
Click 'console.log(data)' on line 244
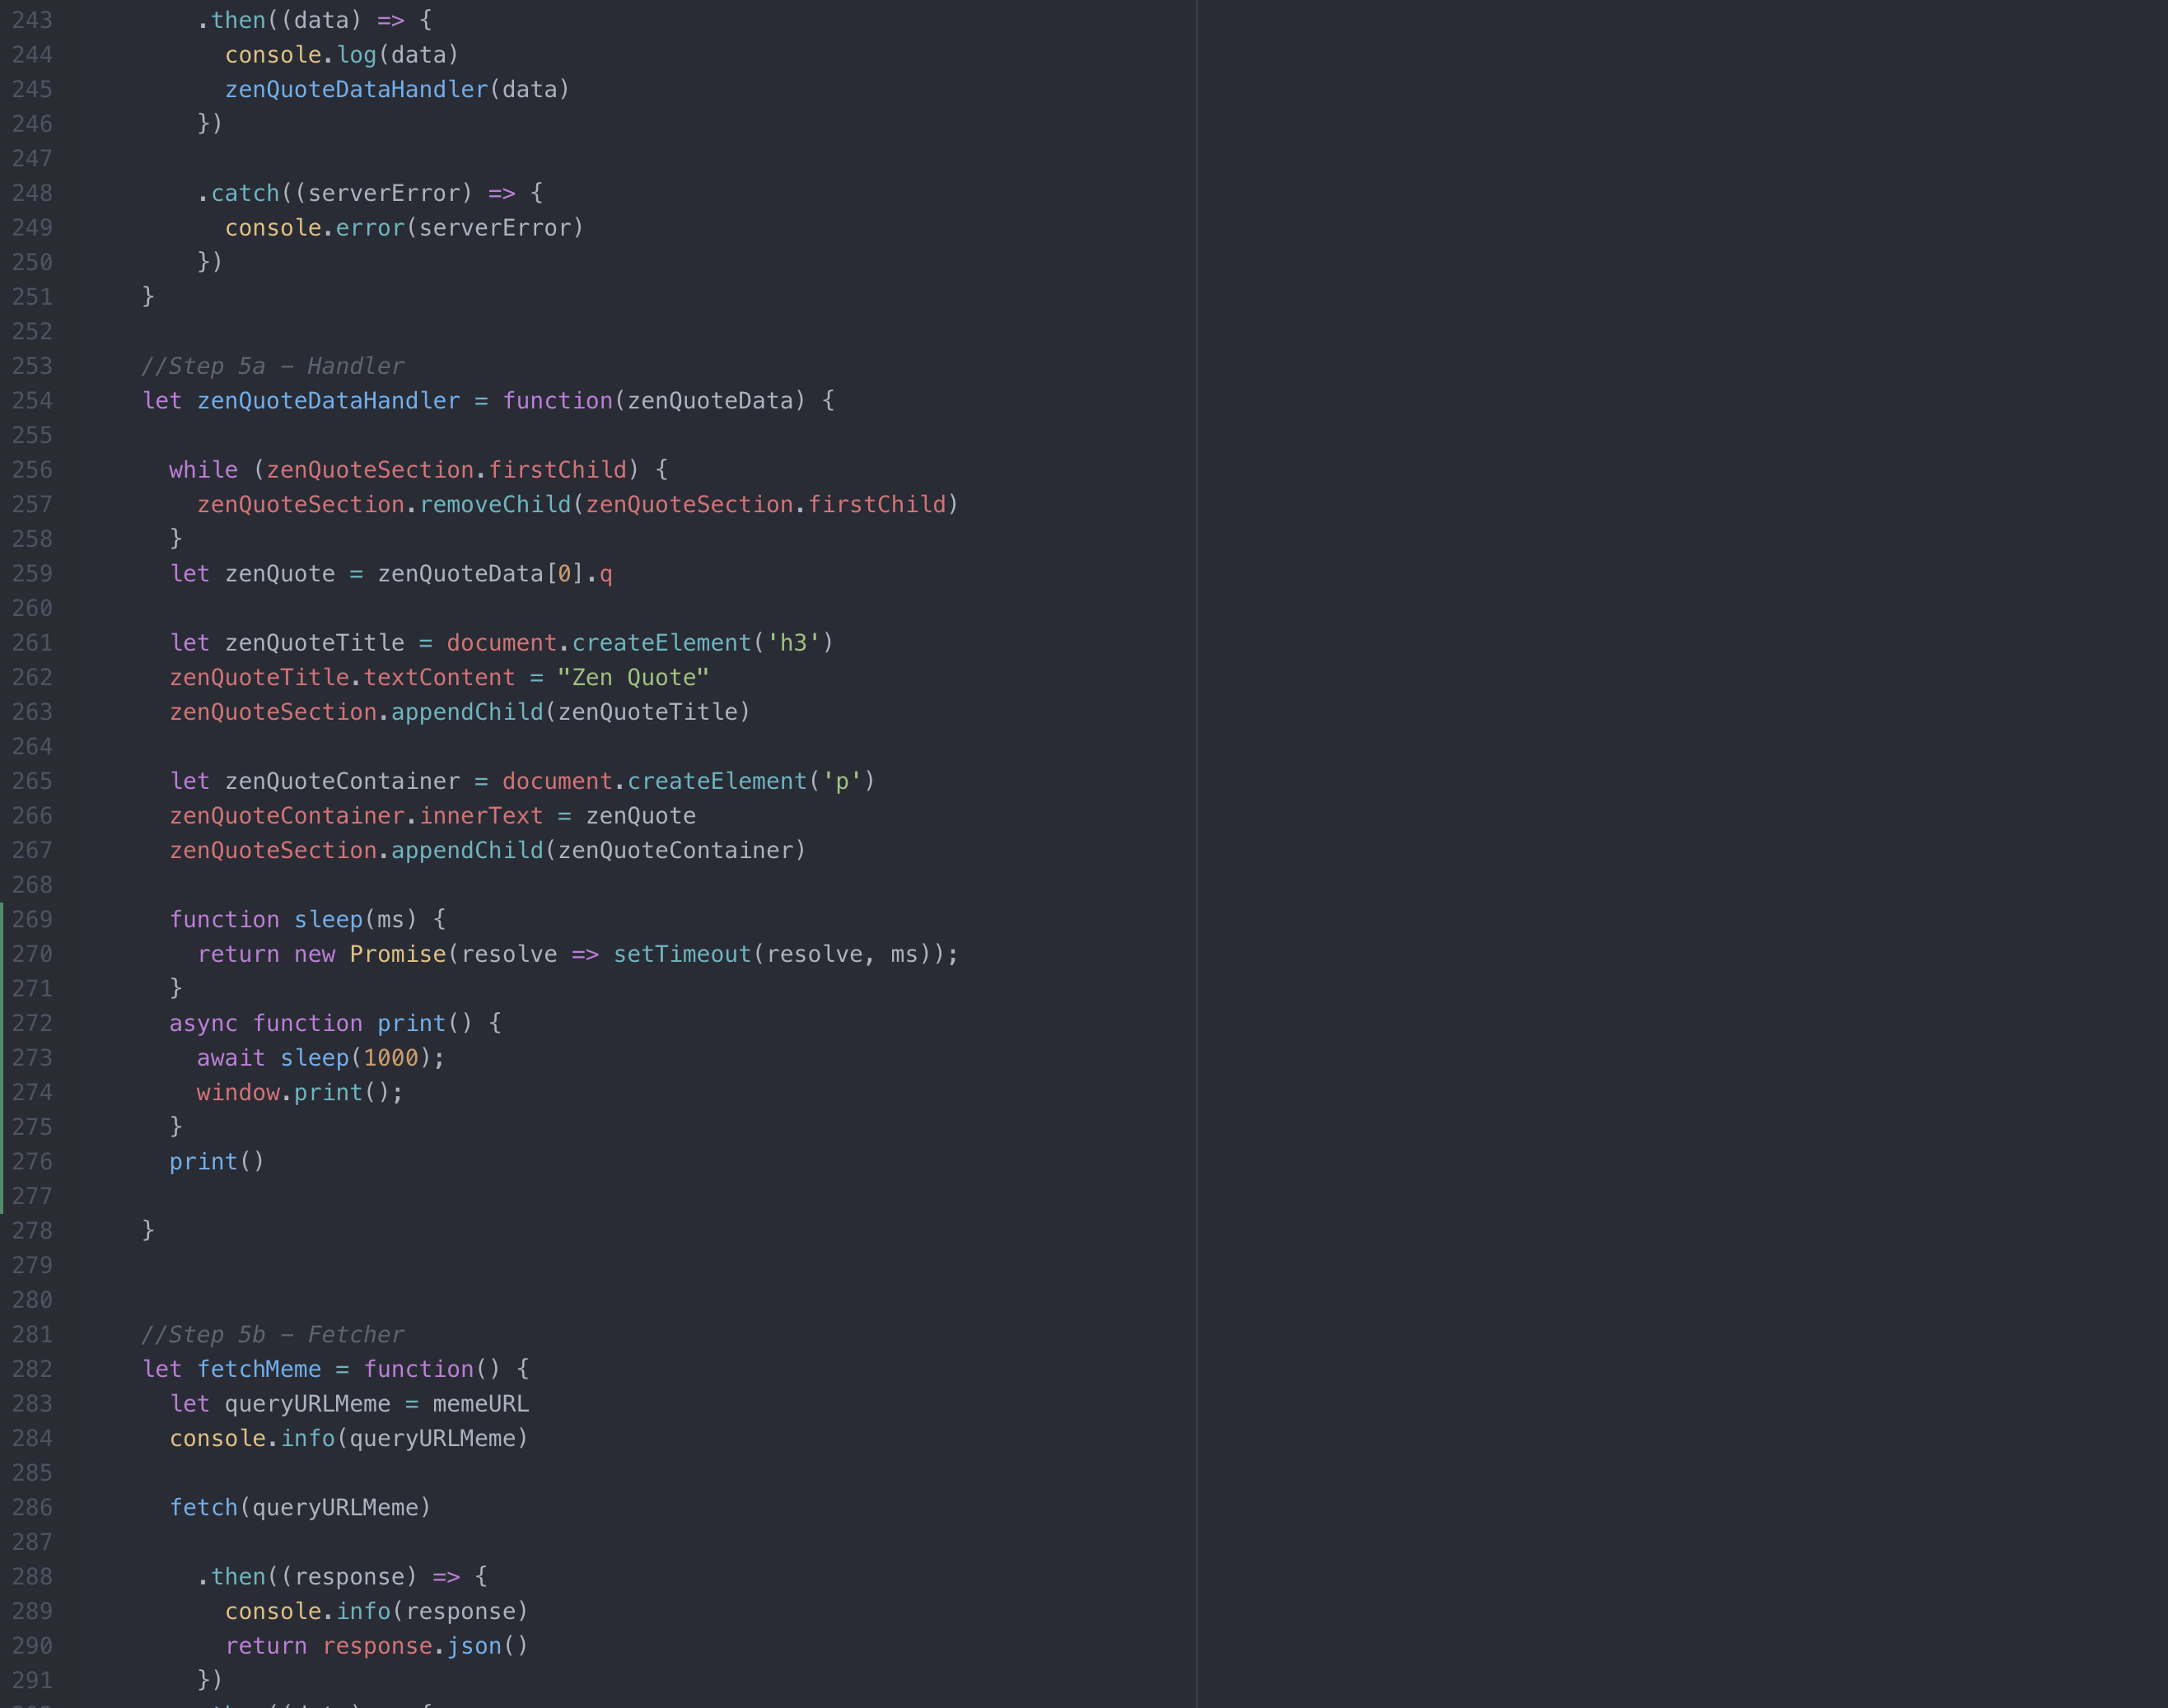pos(342,55)
